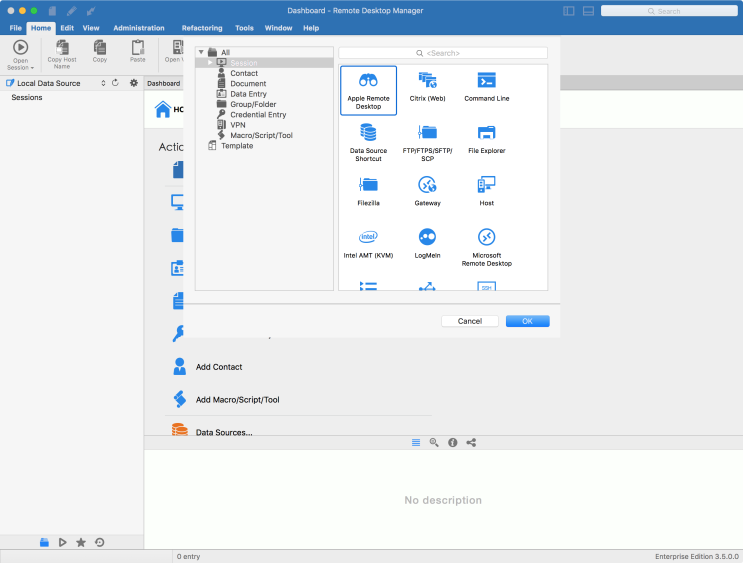
Task: Click the Cancel button
Action: click(470, 321)
